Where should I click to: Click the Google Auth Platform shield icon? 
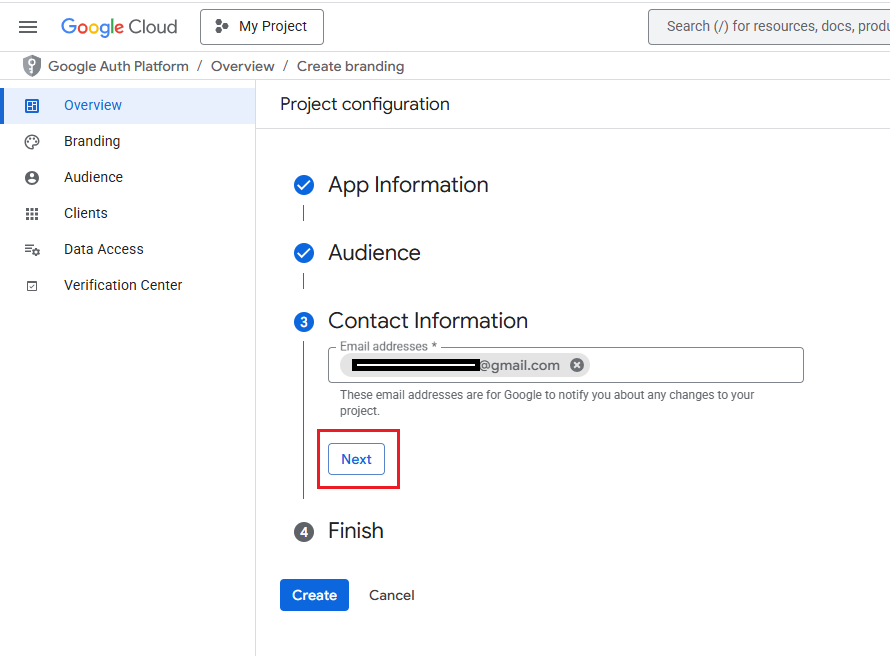point(32,66)
